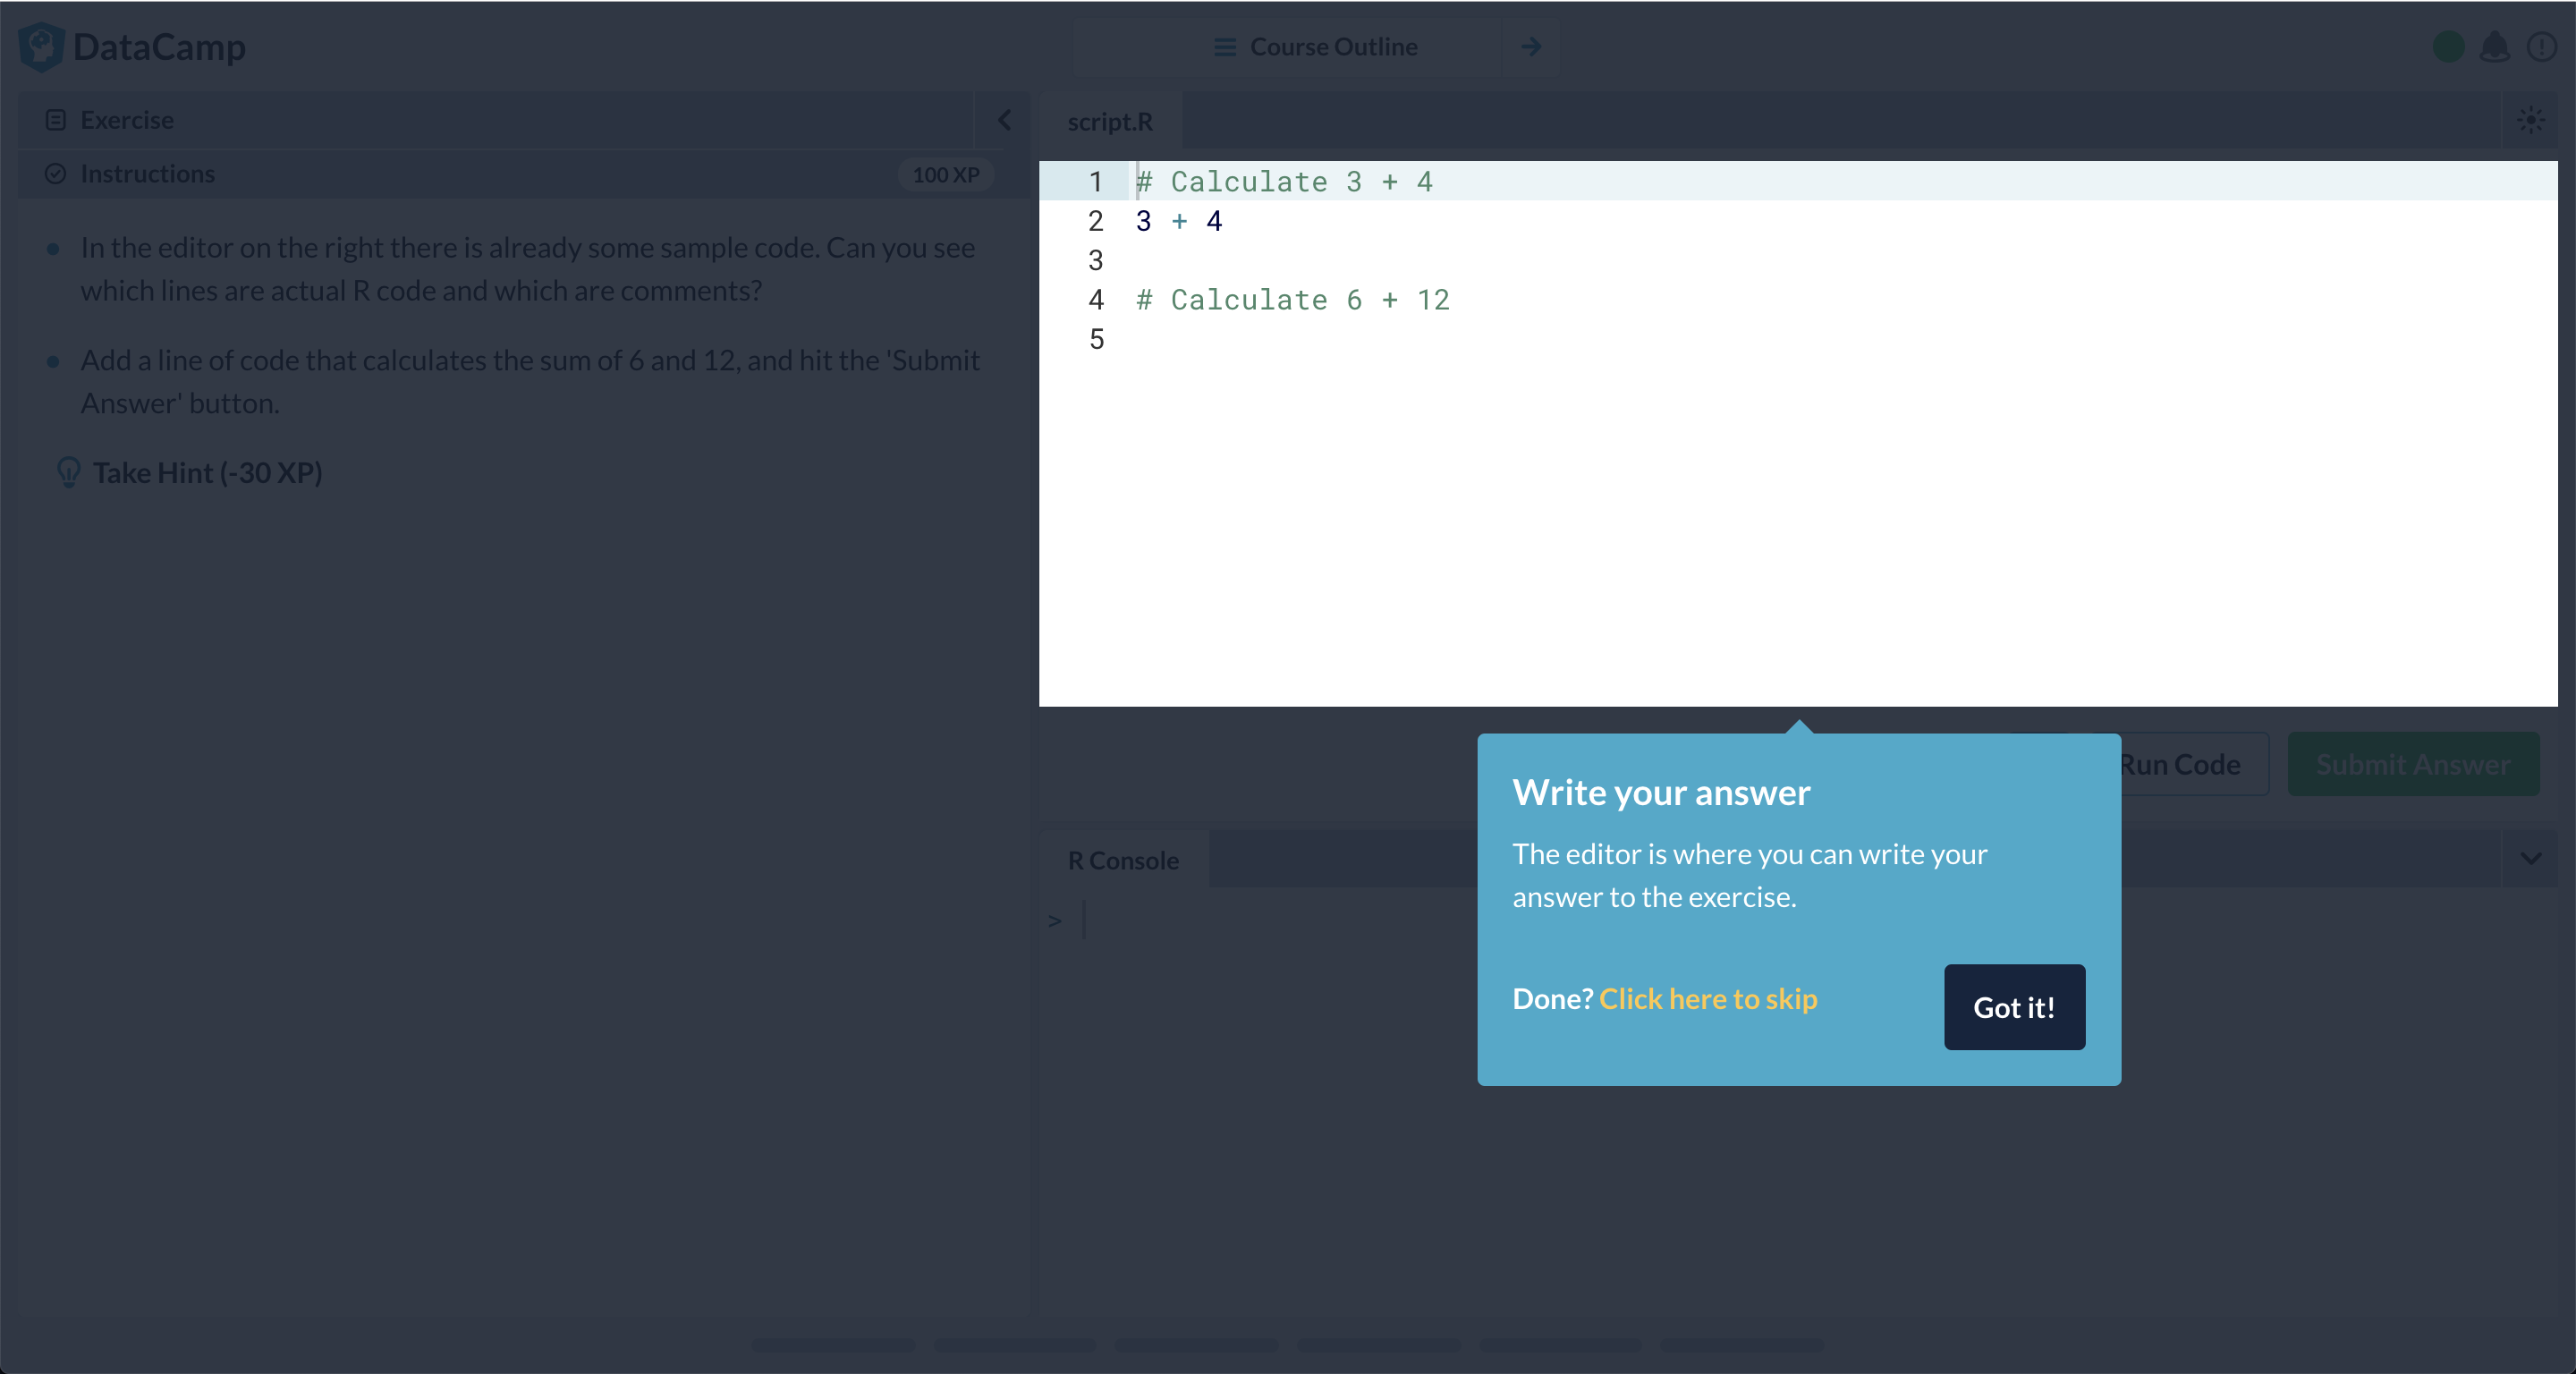Select the R Console tab

point(1123,859)
